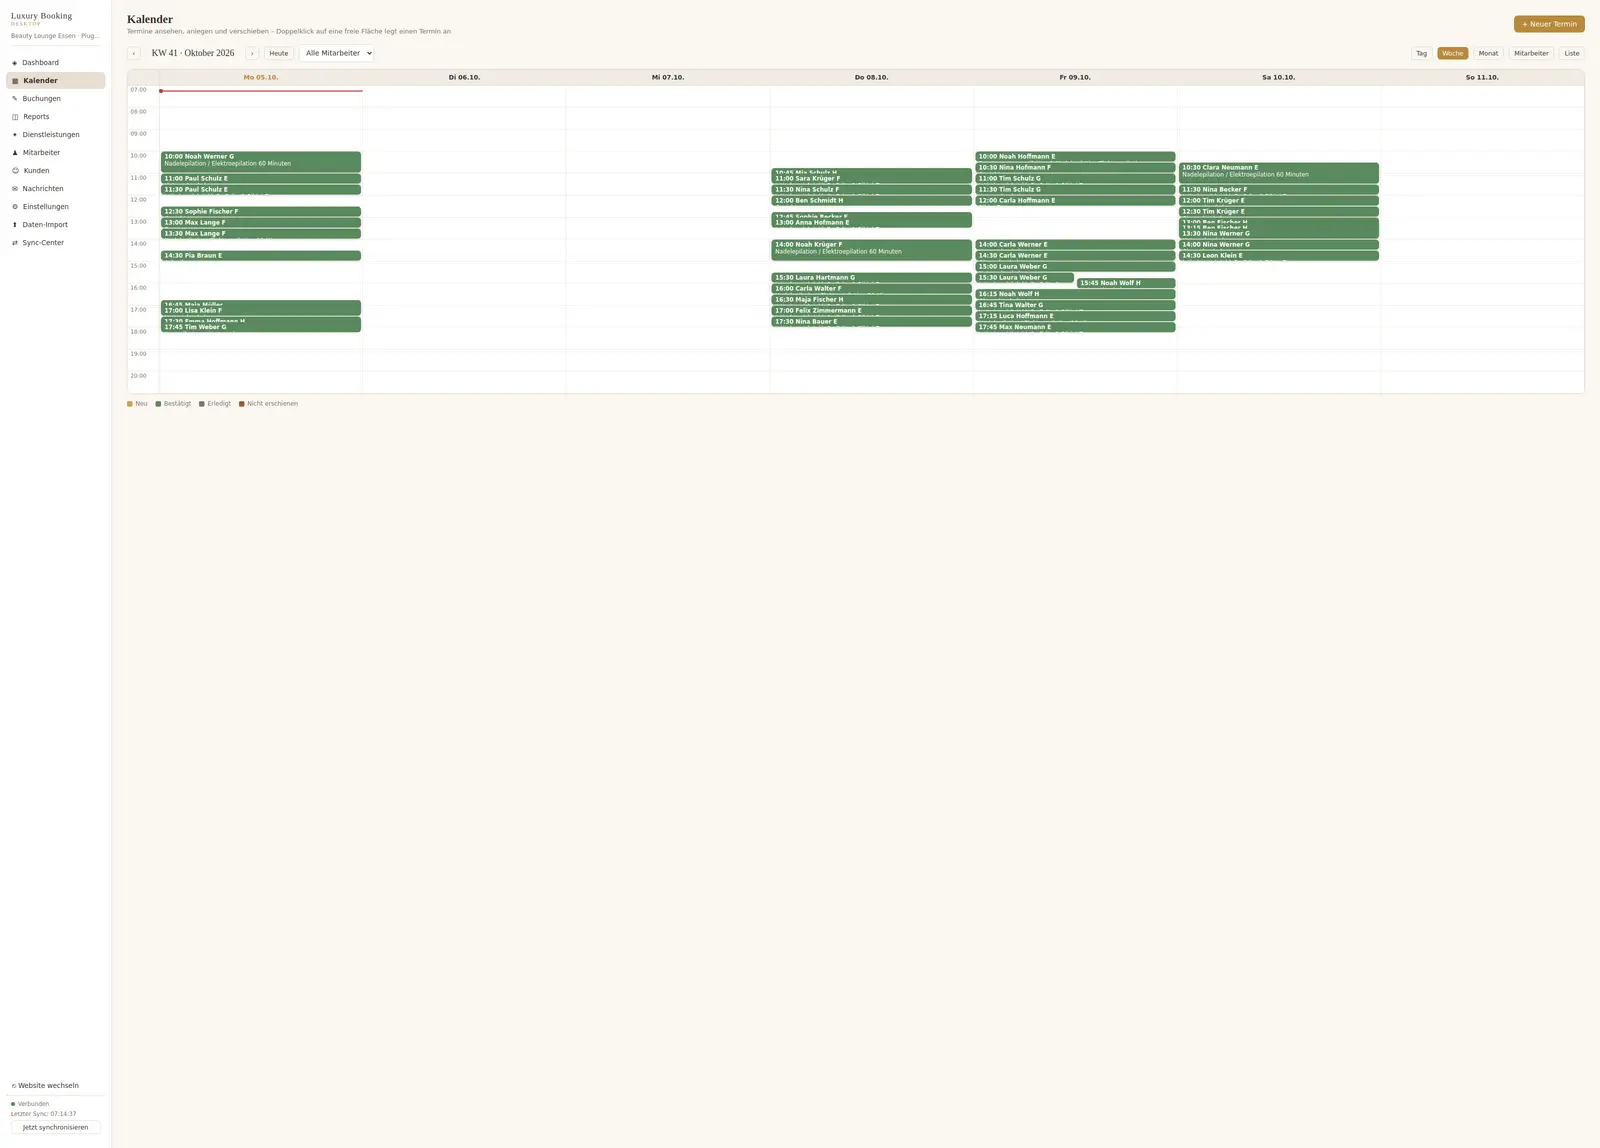Open 14:30 Pia Braun E appointment
The height and width of the screenshot is (1148, 1600).
(261, 256)
